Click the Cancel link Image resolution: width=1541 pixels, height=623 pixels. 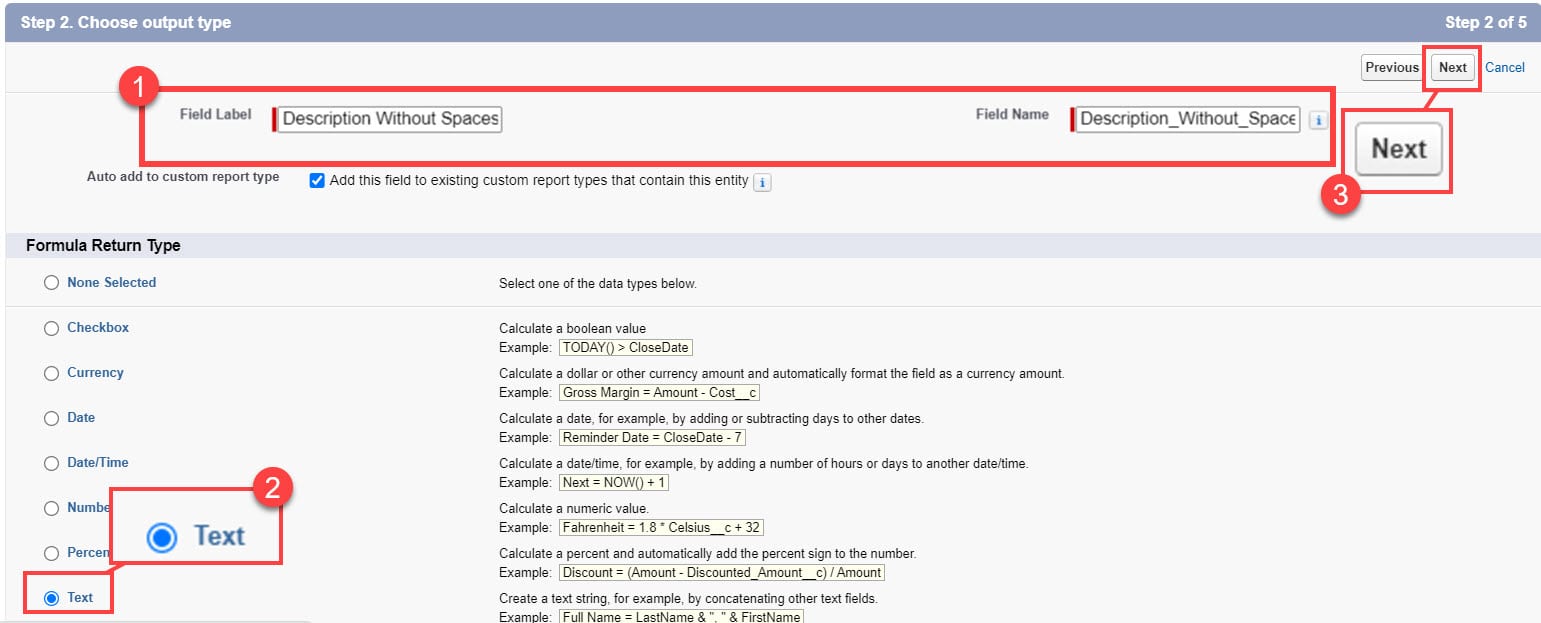[1505, 67]
